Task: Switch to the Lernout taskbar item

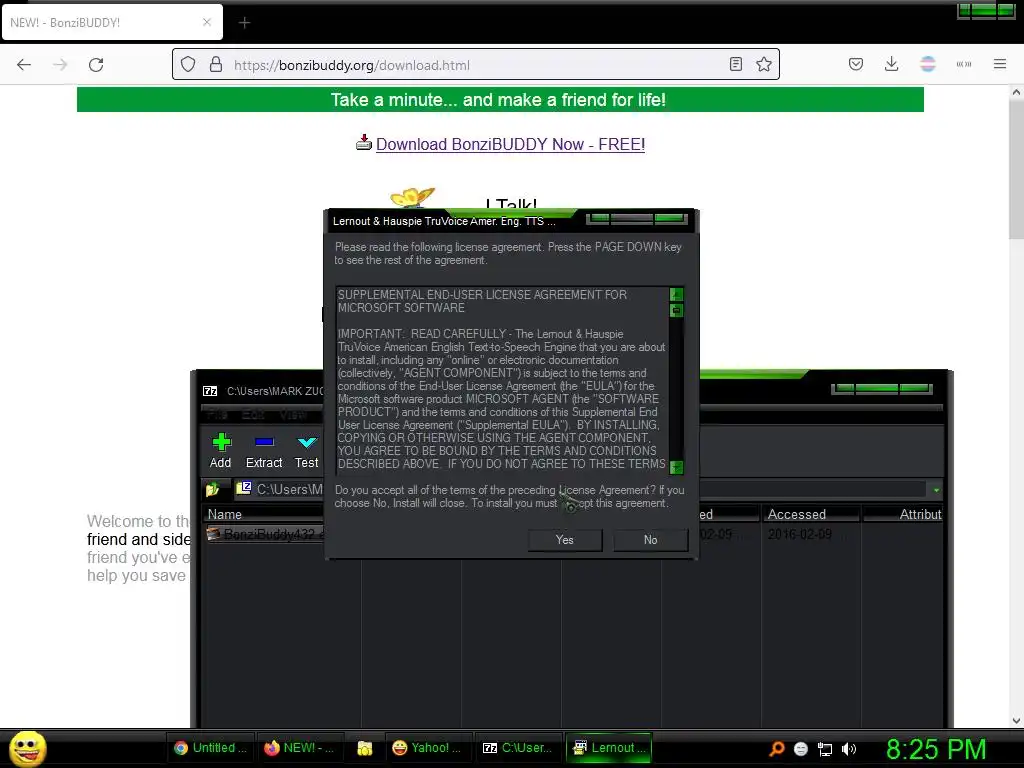Action: (609, 748)
